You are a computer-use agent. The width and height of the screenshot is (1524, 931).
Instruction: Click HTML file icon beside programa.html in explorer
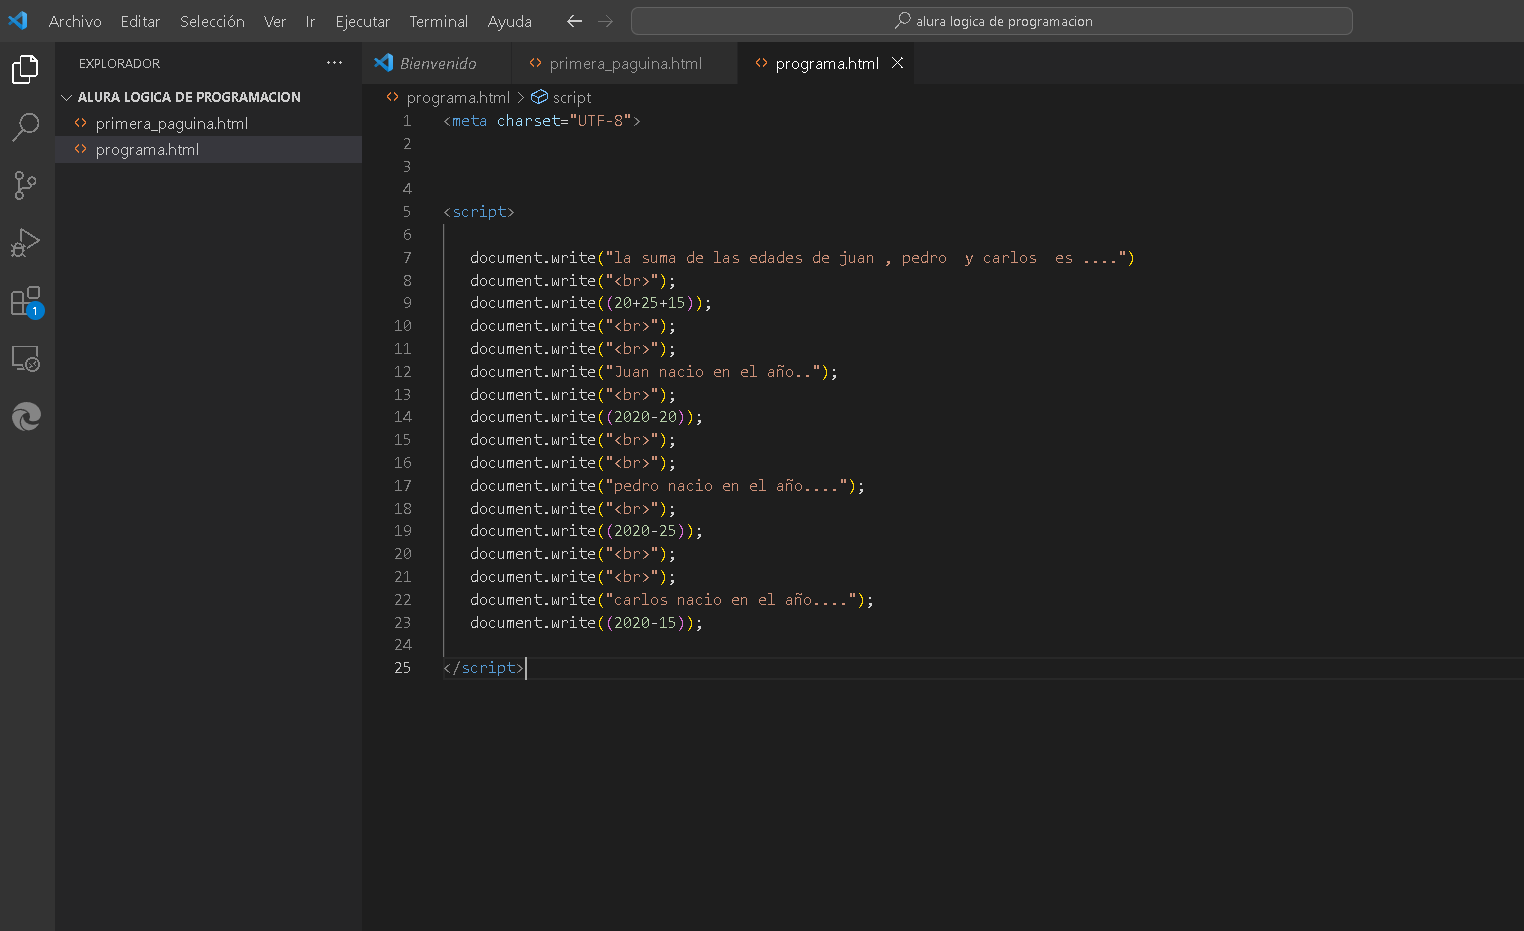point(81,149)
